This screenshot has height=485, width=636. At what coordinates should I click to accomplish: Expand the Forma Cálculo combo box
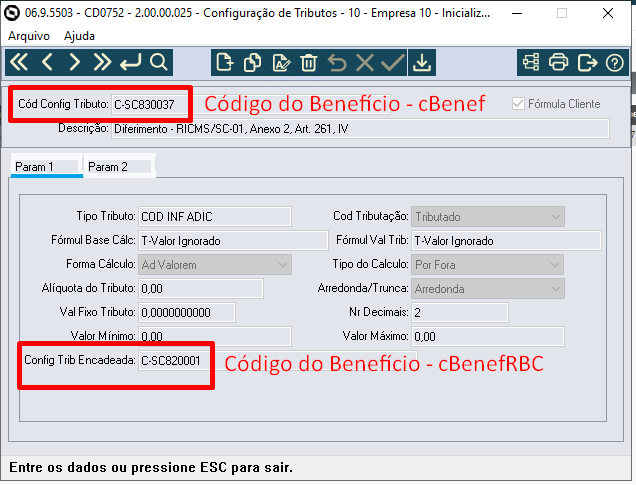[x=215, y=265]
